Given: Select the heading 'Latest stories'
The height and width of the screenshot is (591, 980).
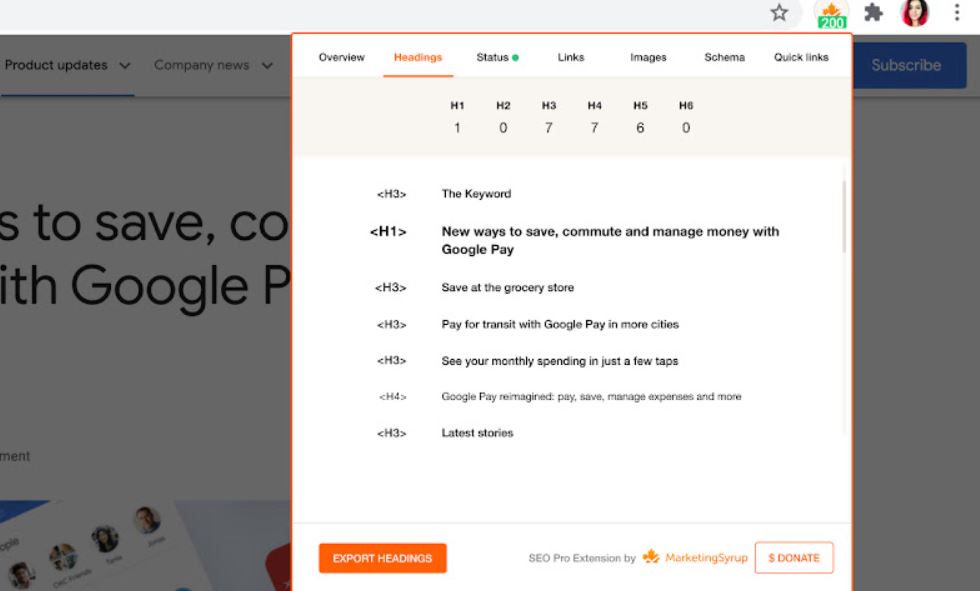Looking at the screenshot, I should (x=477, y=433).
